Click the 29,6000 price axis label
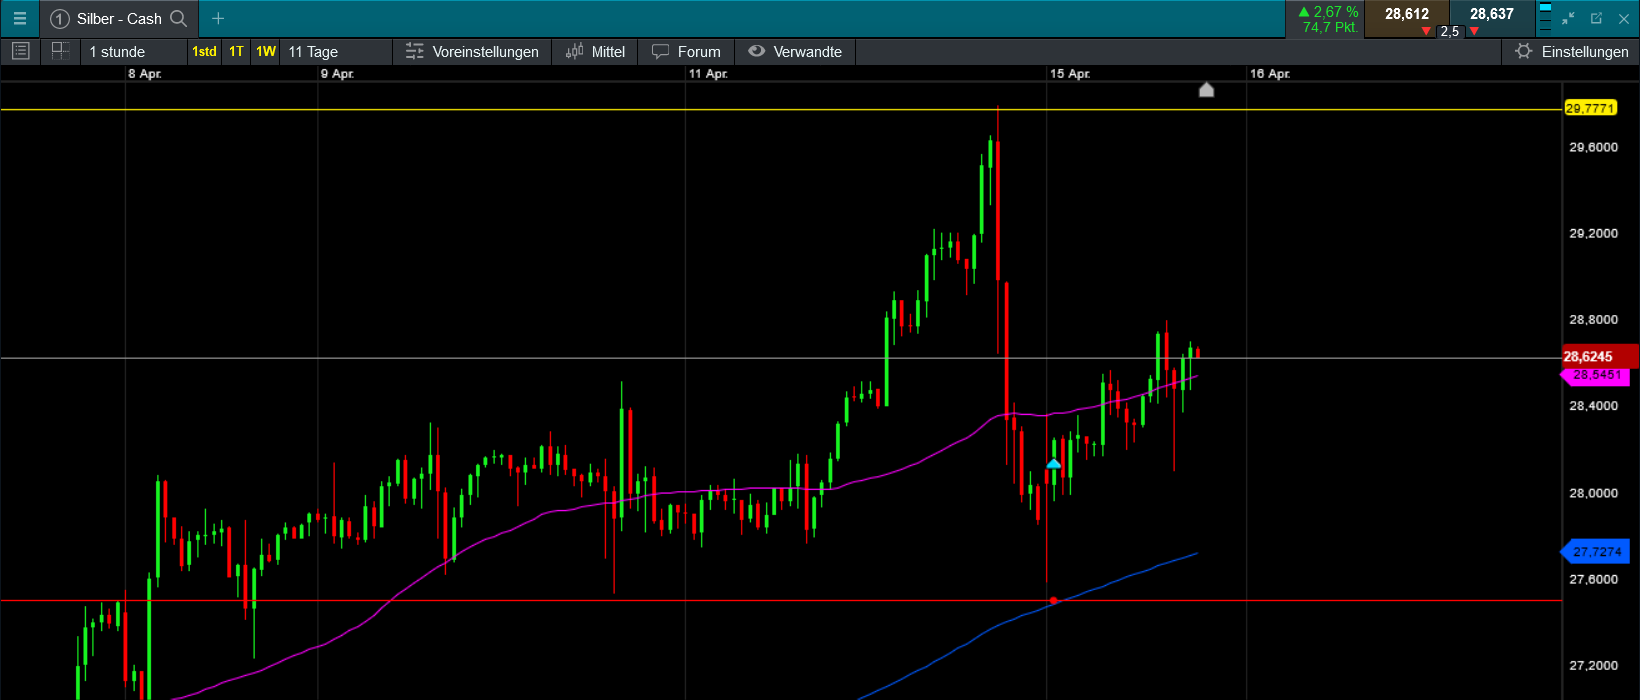Image resolution: width=1640 pixels, height=700 pixels. coord(1593,147)
